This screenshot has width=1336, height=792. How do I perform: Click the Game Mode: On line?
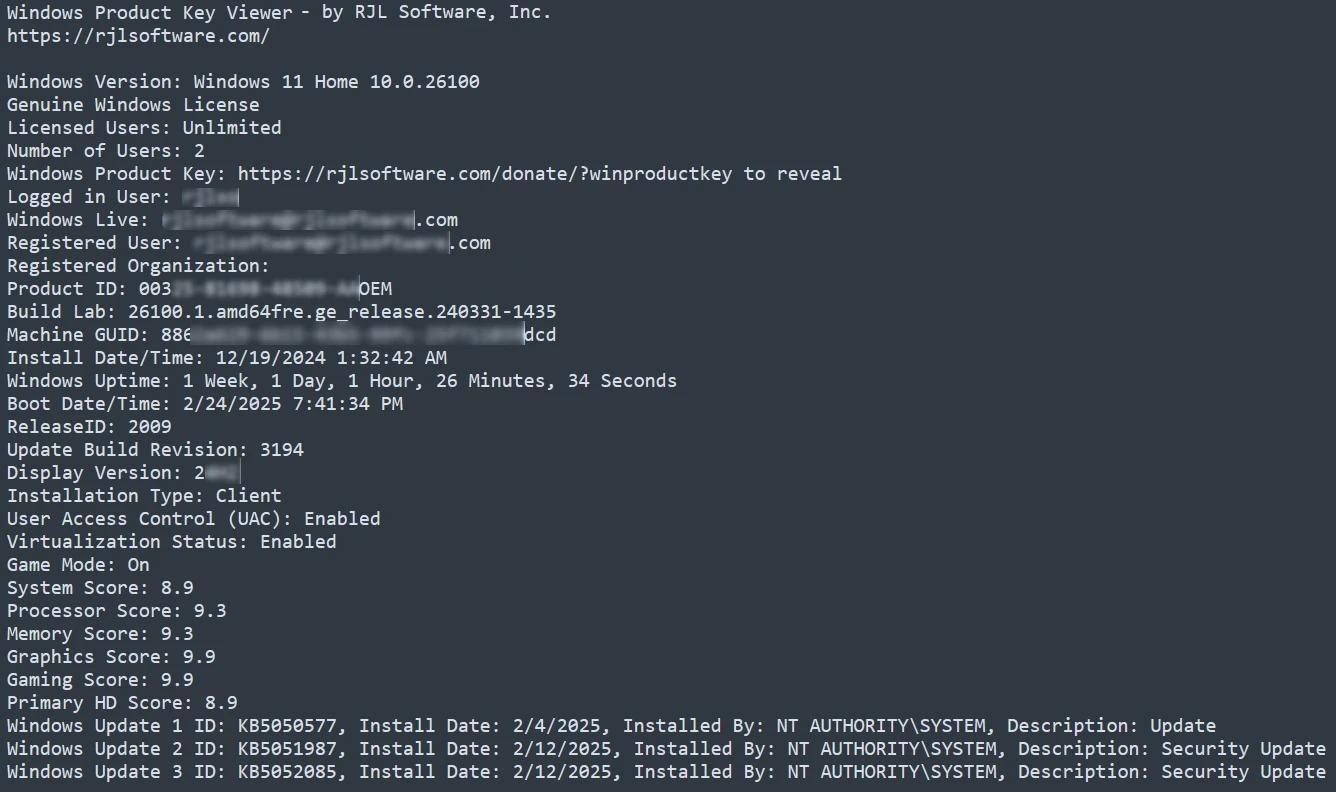pos(78,565)
